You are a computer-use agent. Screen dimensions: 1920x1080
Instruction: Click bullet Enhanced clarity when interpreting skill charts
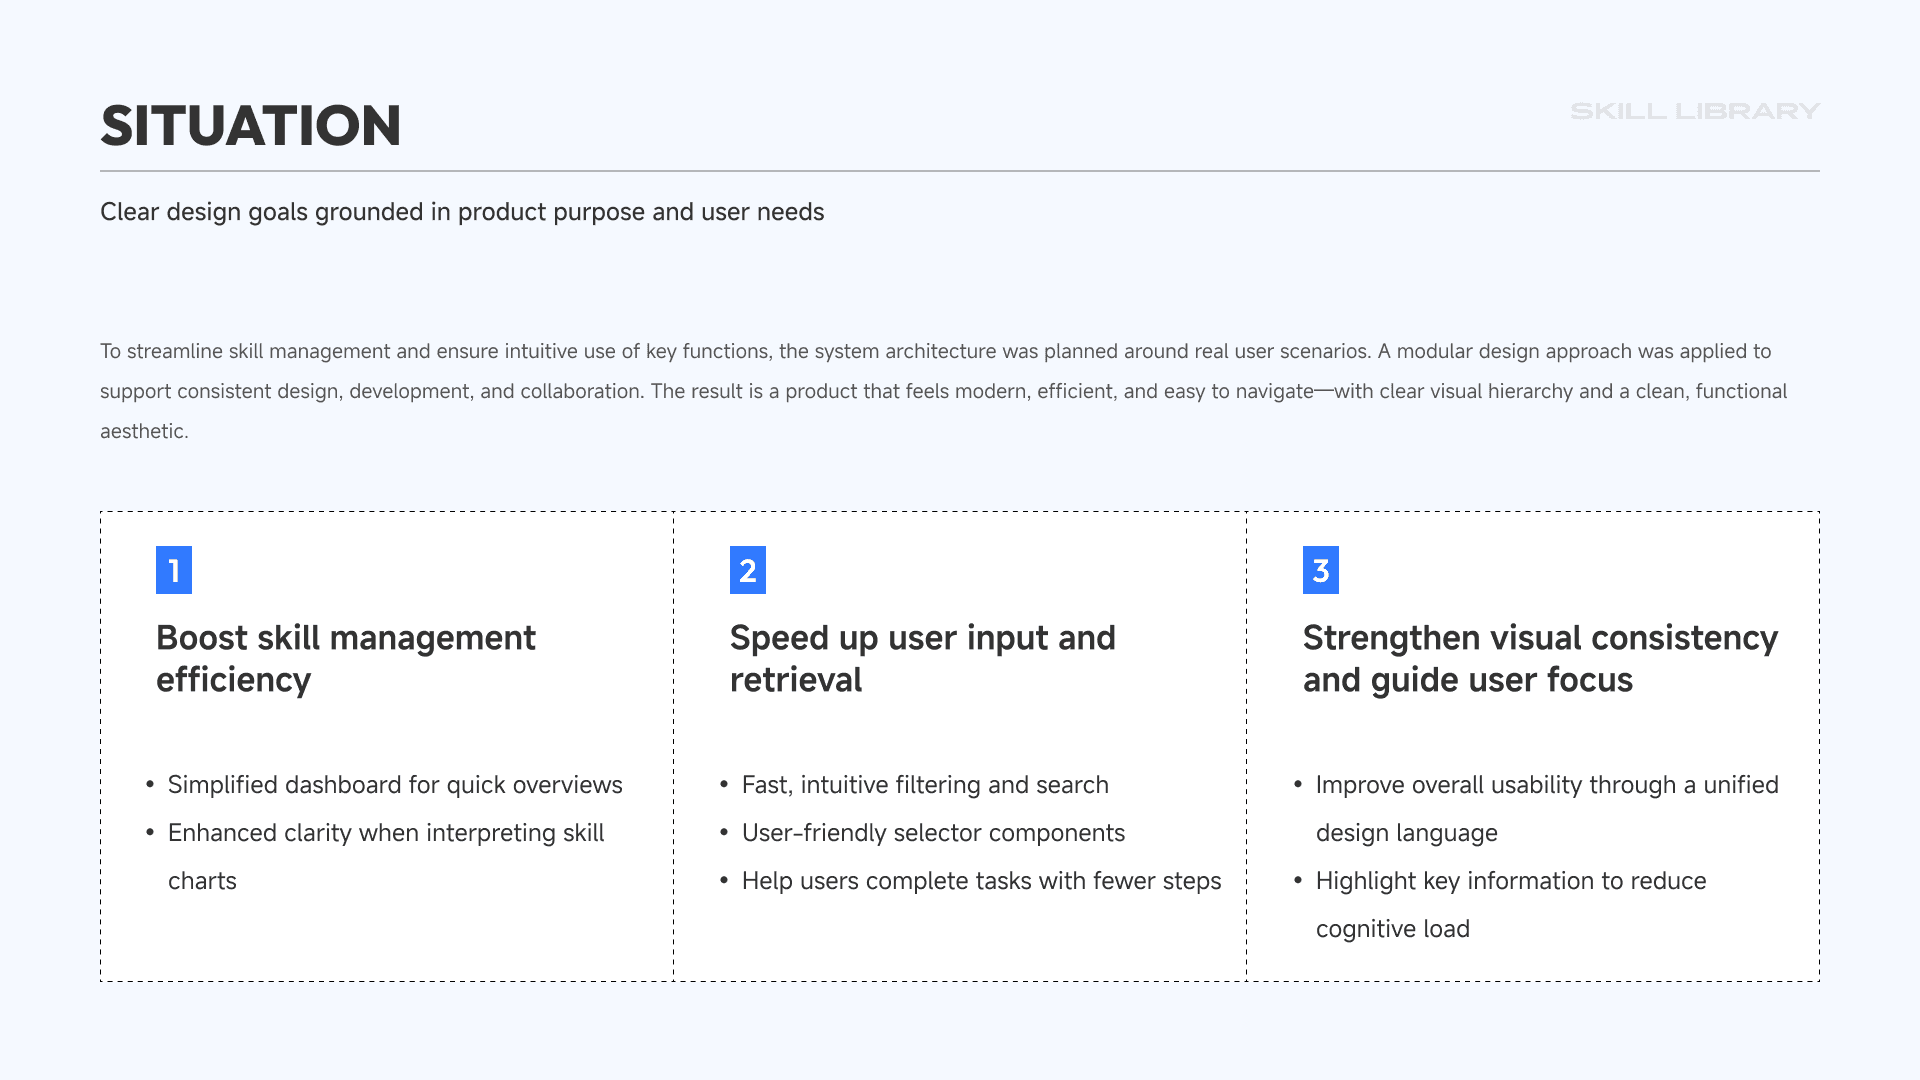tap(385, 833)
